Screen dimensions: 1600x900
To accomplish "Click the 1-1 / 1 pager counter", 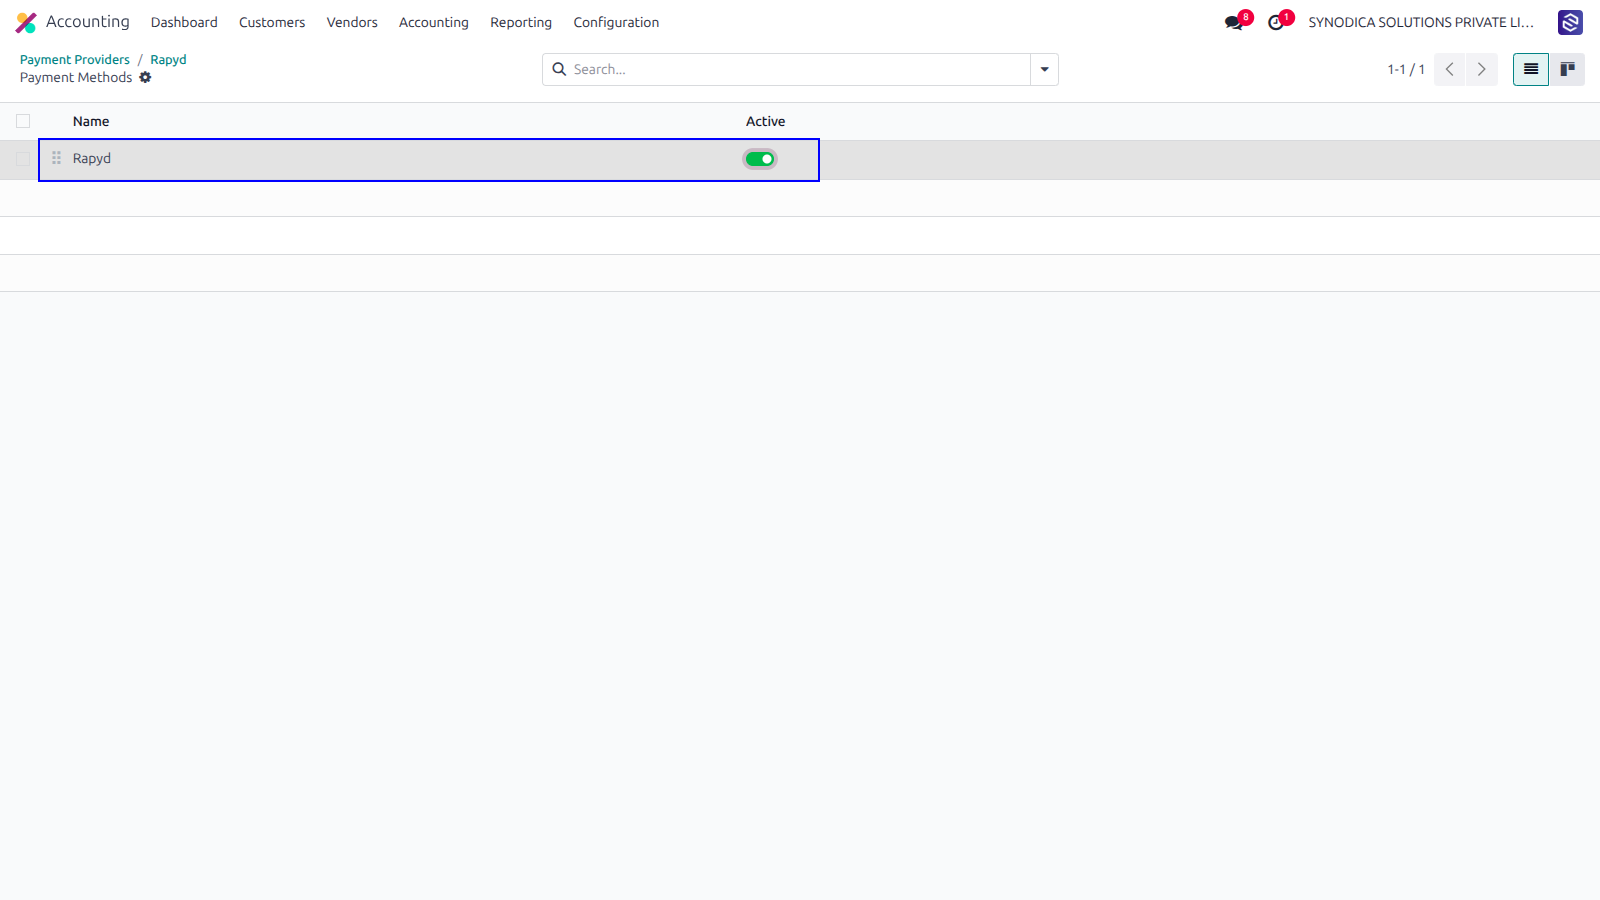I will tap(1406, 69).
